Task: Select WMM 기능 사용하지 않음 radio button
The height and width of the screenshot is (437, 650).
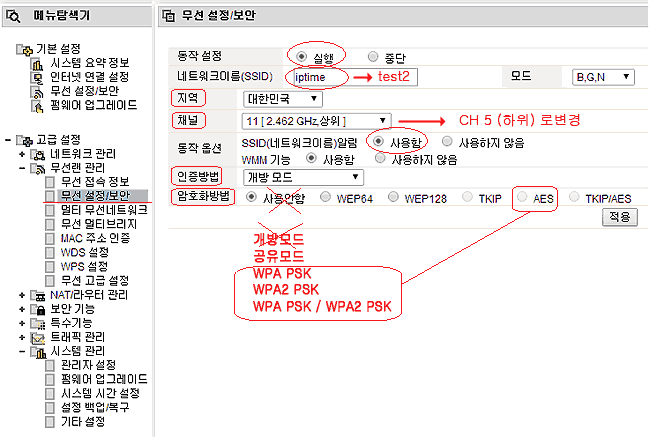Action: [380, 158]
